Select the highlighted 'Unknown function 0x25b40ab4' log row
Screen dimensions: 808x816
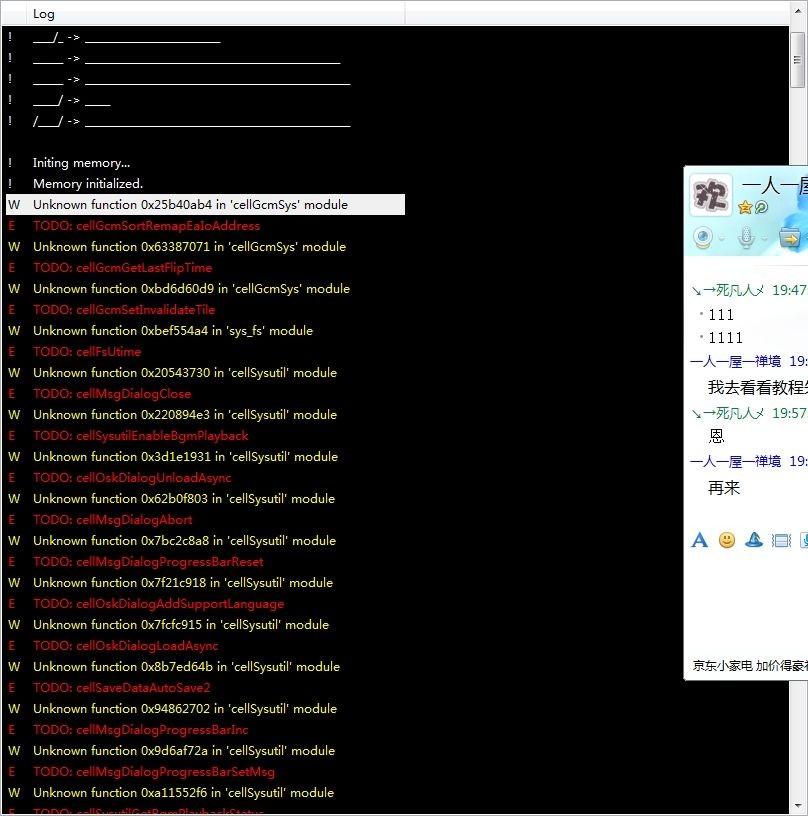(x=206, y=205)
